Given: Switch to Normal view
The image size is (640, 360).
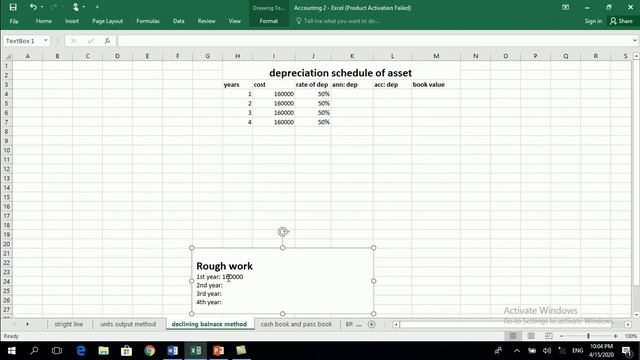Looking at the screenshot, I should pyautogui.click(x=513, y=336).
